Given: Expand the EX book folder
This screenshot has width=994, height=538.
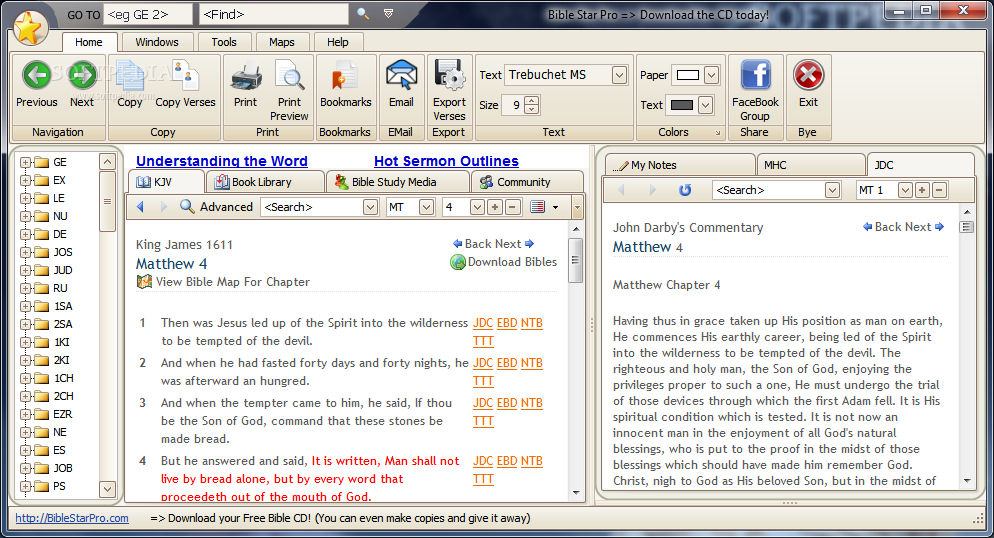Looking at the screenshot, I should coord(25,180).
